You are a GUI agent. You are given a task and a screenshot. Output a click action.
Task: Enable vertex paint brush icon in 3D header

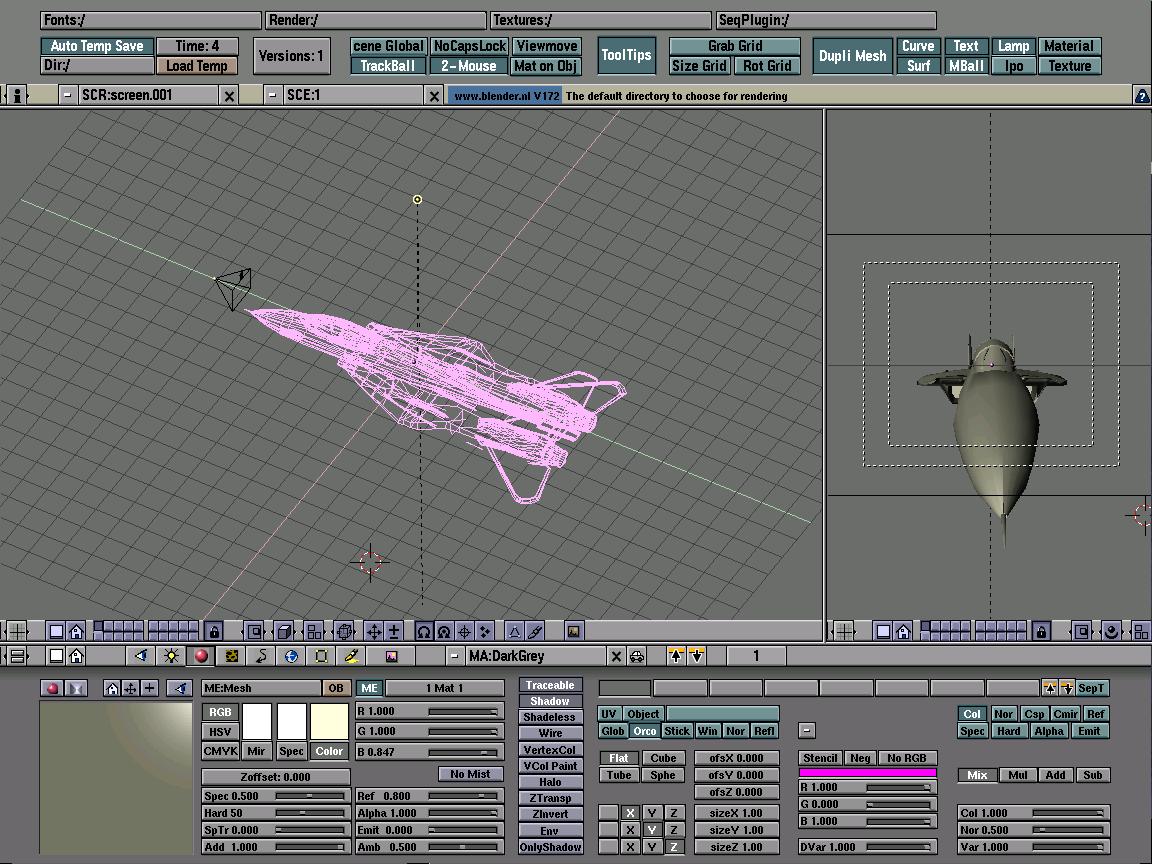click(x=534, y=630)
